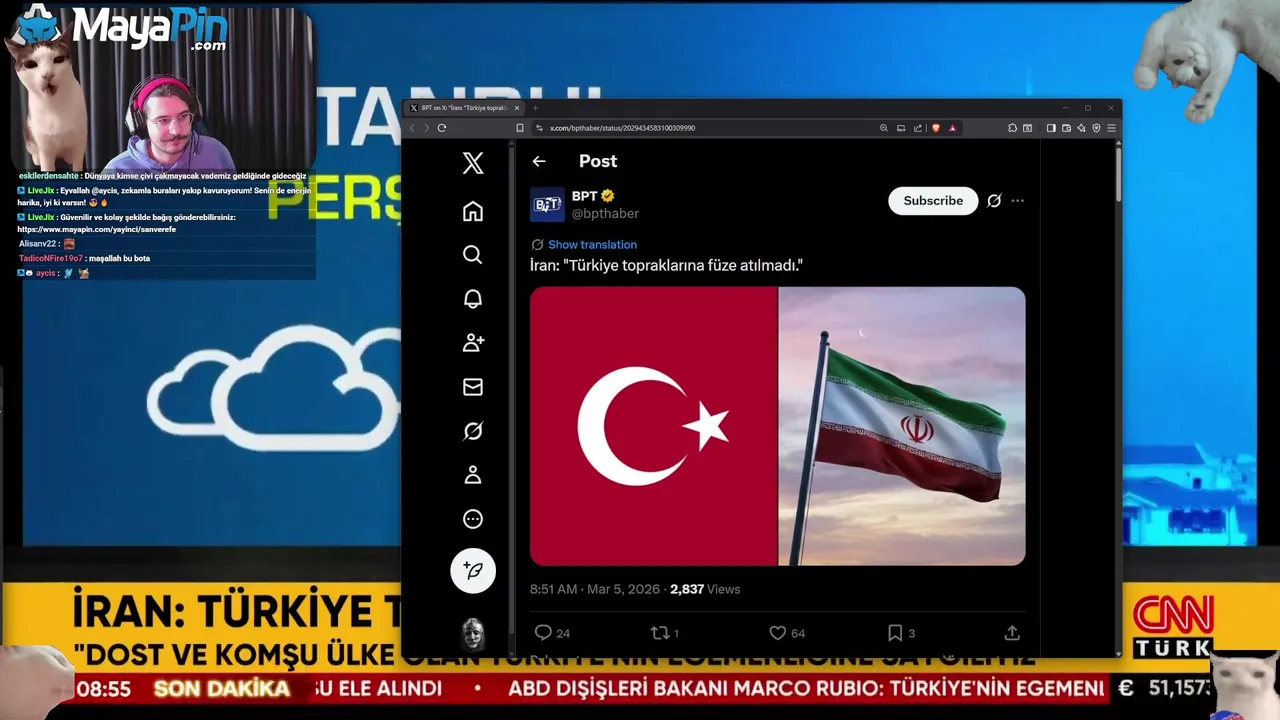Click the share icon in address bar
This screenshot has width=1280, height=720.
point(918,128)
